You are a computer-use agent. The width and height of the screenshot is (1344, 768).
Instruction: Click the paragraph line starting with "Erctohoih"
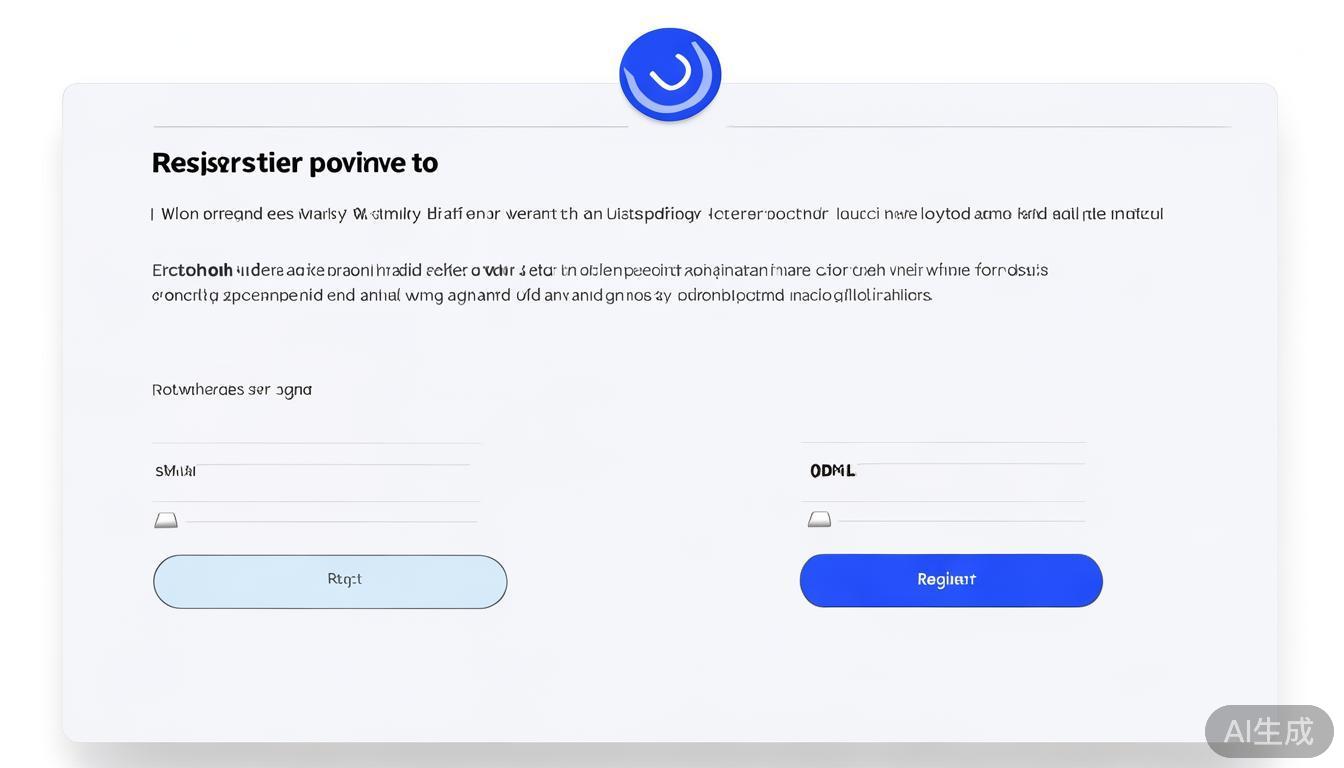click(x=599, y=270)
